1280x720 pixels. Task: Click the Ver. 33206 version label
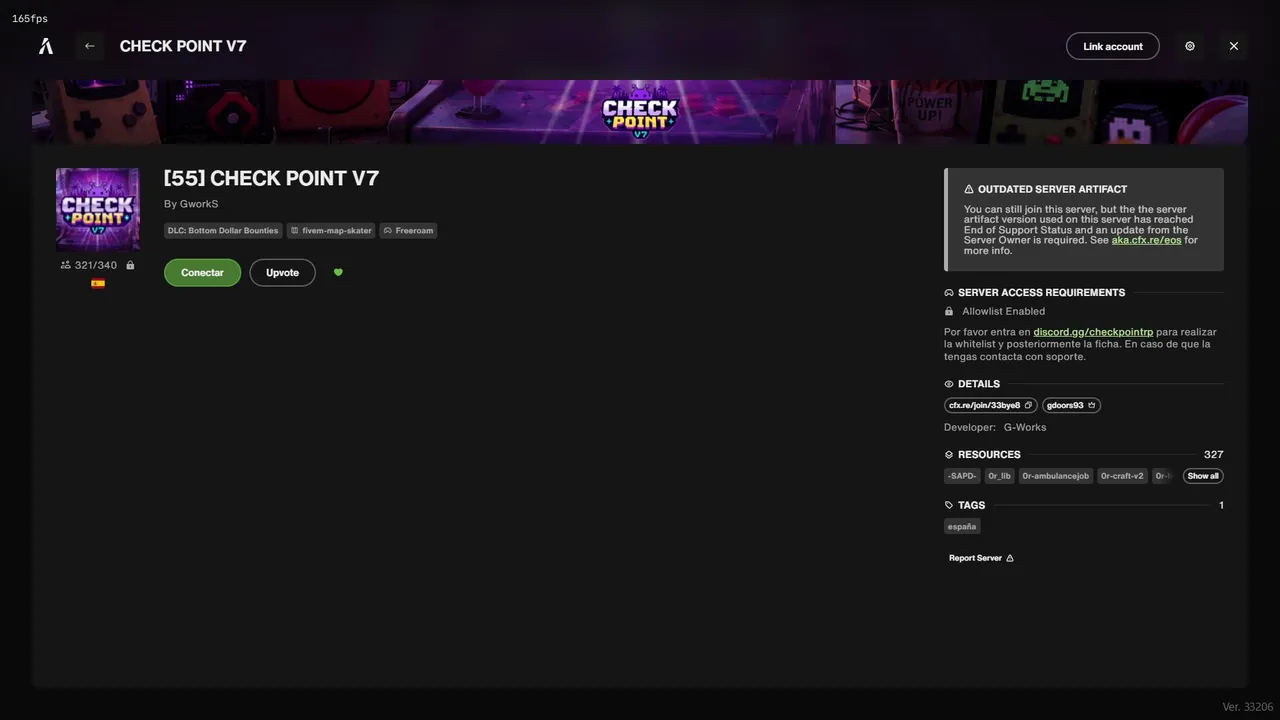tap(1248, 707)
